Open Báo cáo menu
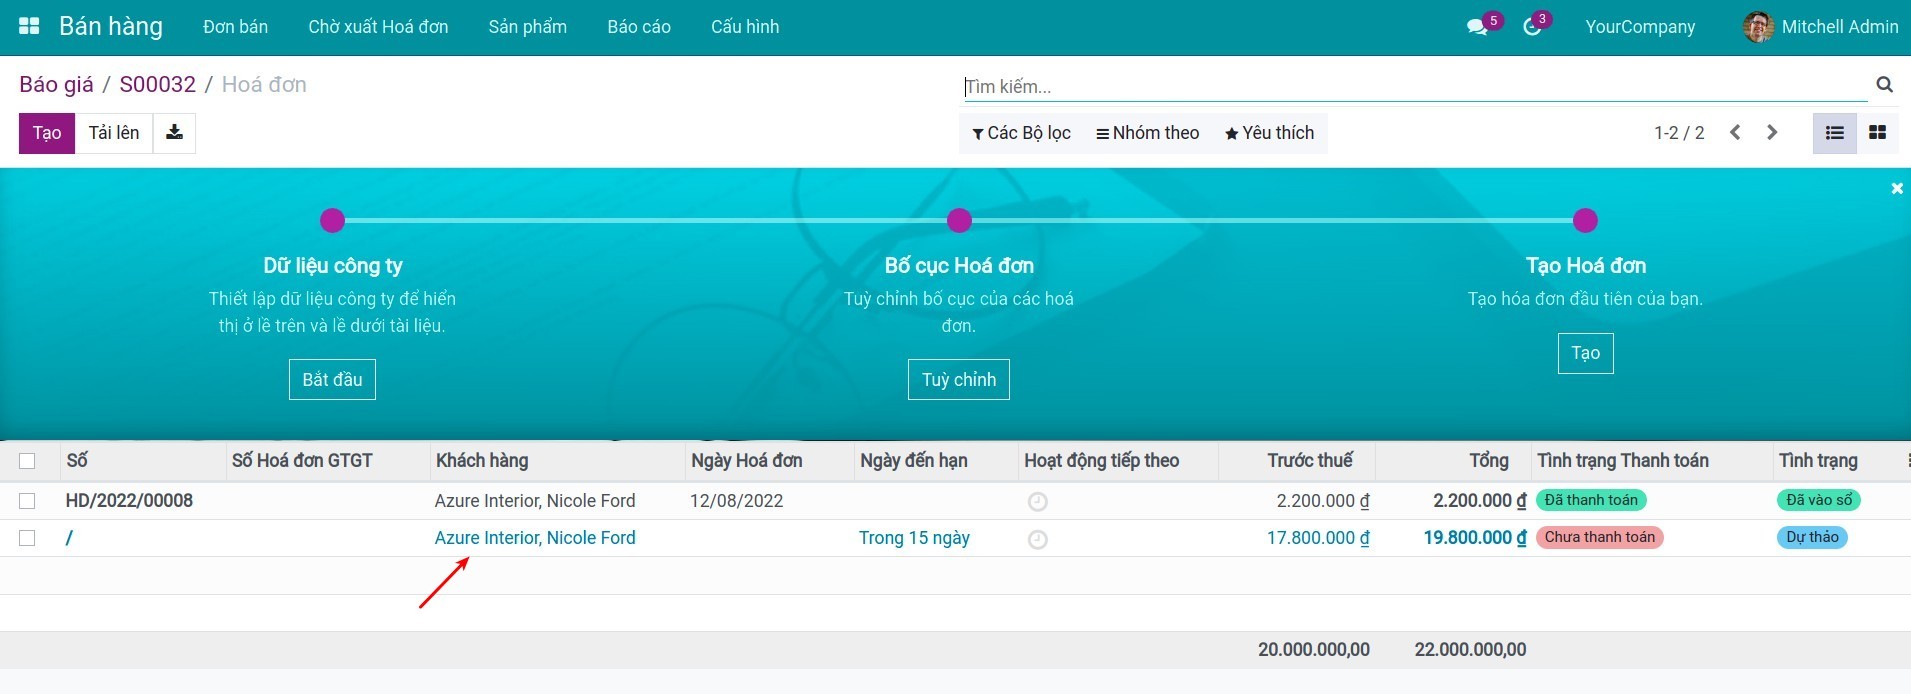The image size is (1911, 694). 639,27
